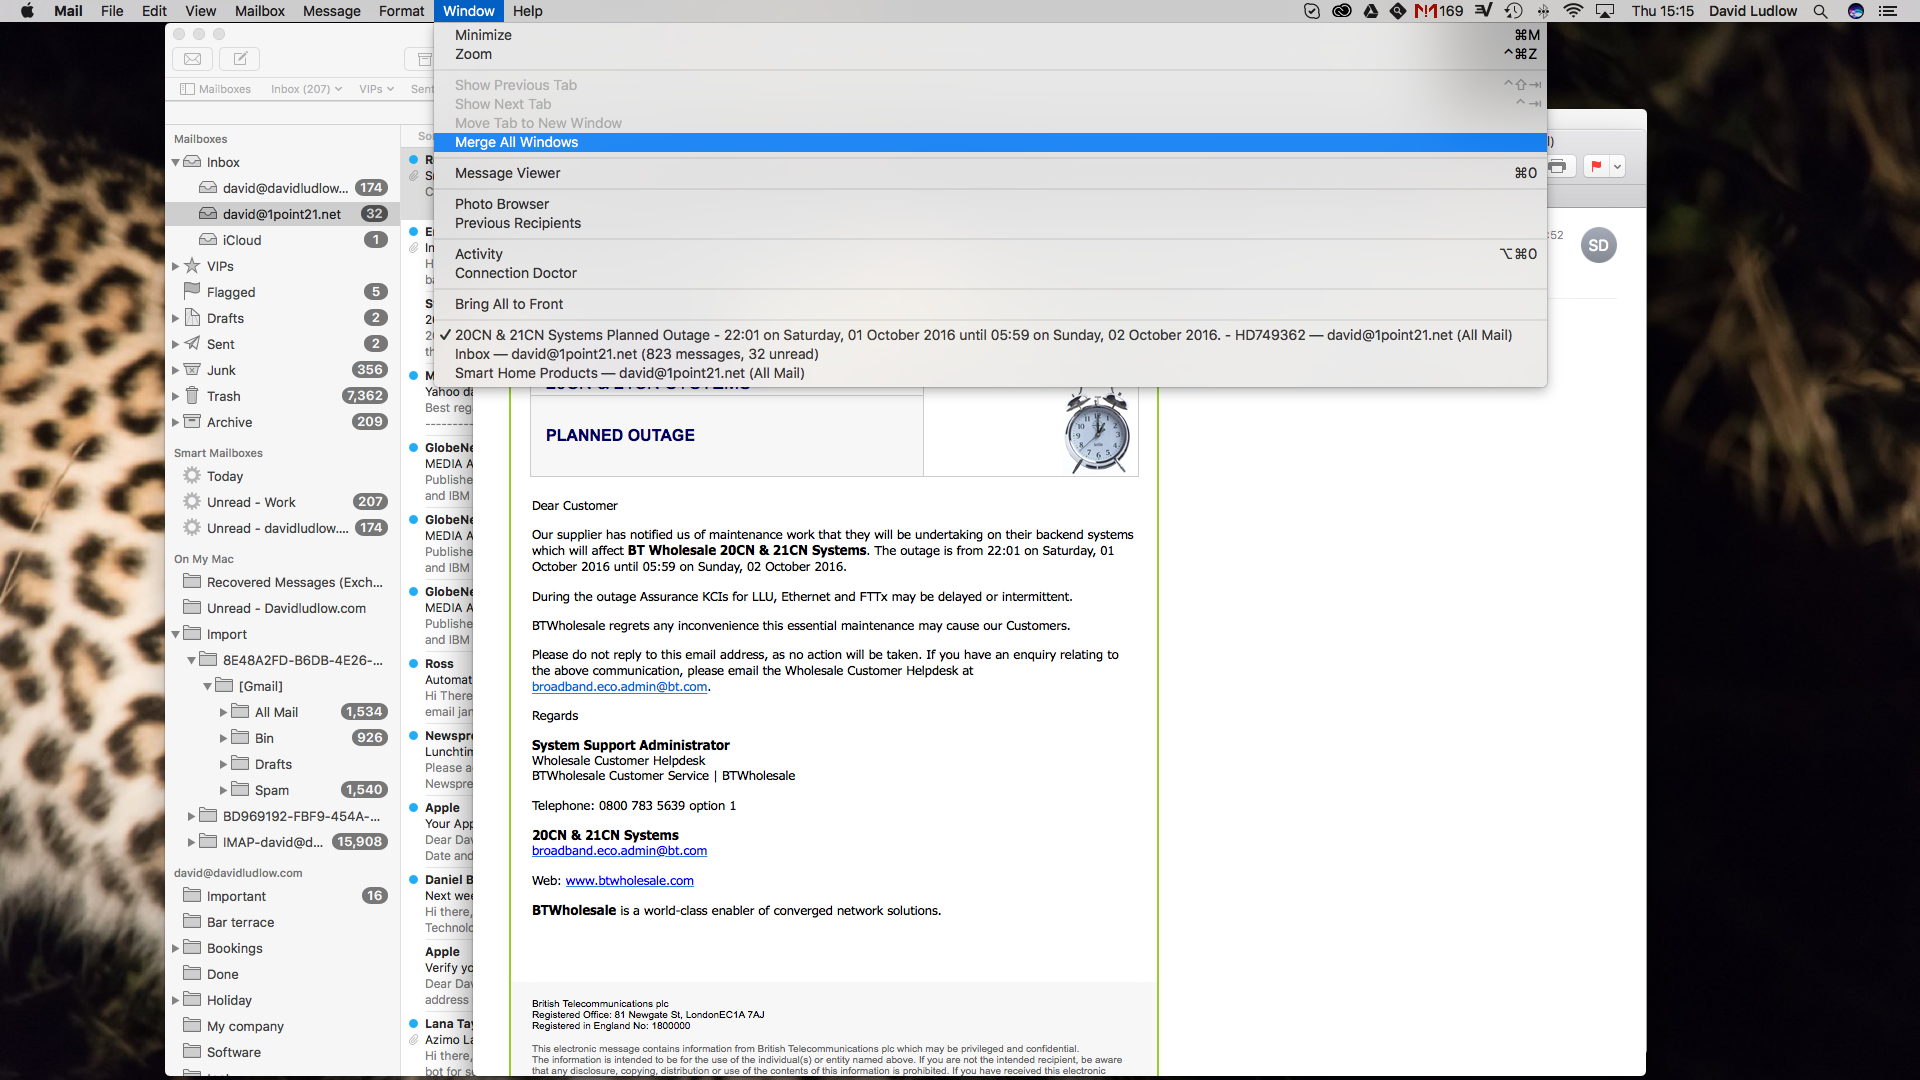
Task: Expand the VIPs disclosure triangle
Action: tap(176, 266)
